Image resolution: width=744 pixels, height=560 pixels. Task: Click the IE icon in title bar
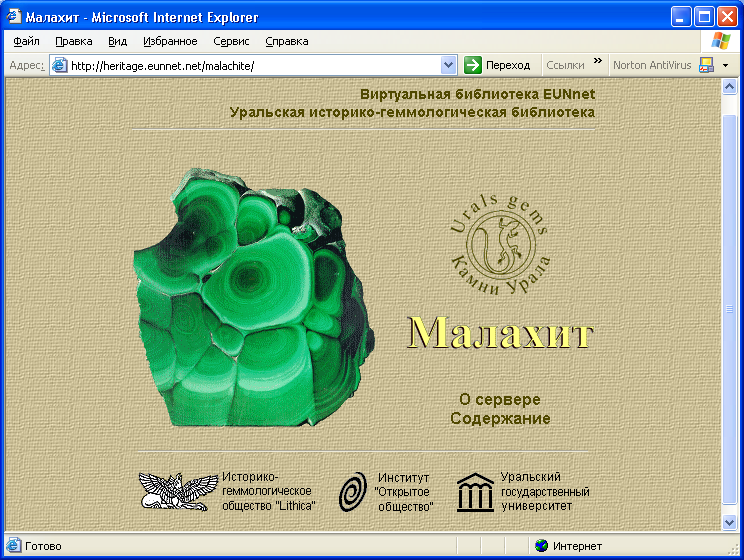tap(13, 17)
